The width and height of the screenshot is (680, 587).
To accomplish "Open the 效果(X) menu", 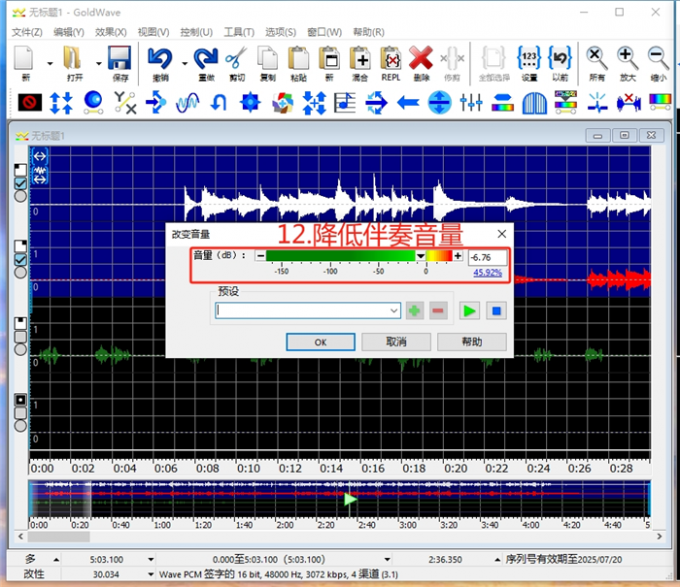I will tap(111, 32).
